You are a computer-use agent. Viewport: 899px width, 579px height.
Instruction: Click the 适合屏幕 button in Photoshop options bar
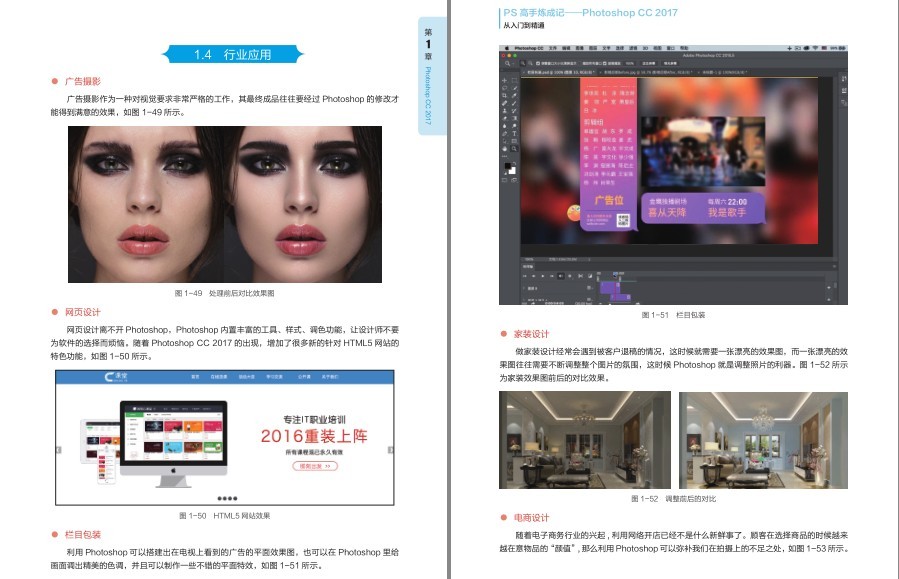pyautogui.click(x=648, y=63)
